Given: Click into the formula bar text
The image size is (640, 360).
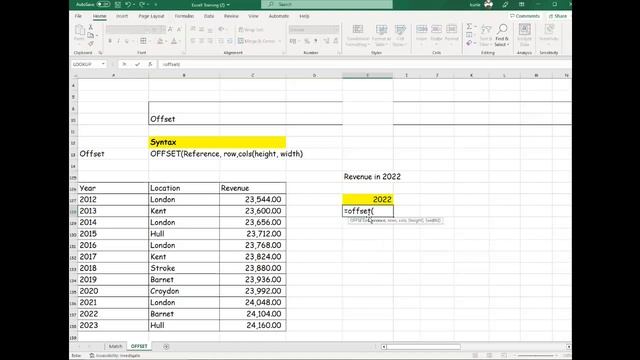Looking at the screenshot, I should click(364, 64).
